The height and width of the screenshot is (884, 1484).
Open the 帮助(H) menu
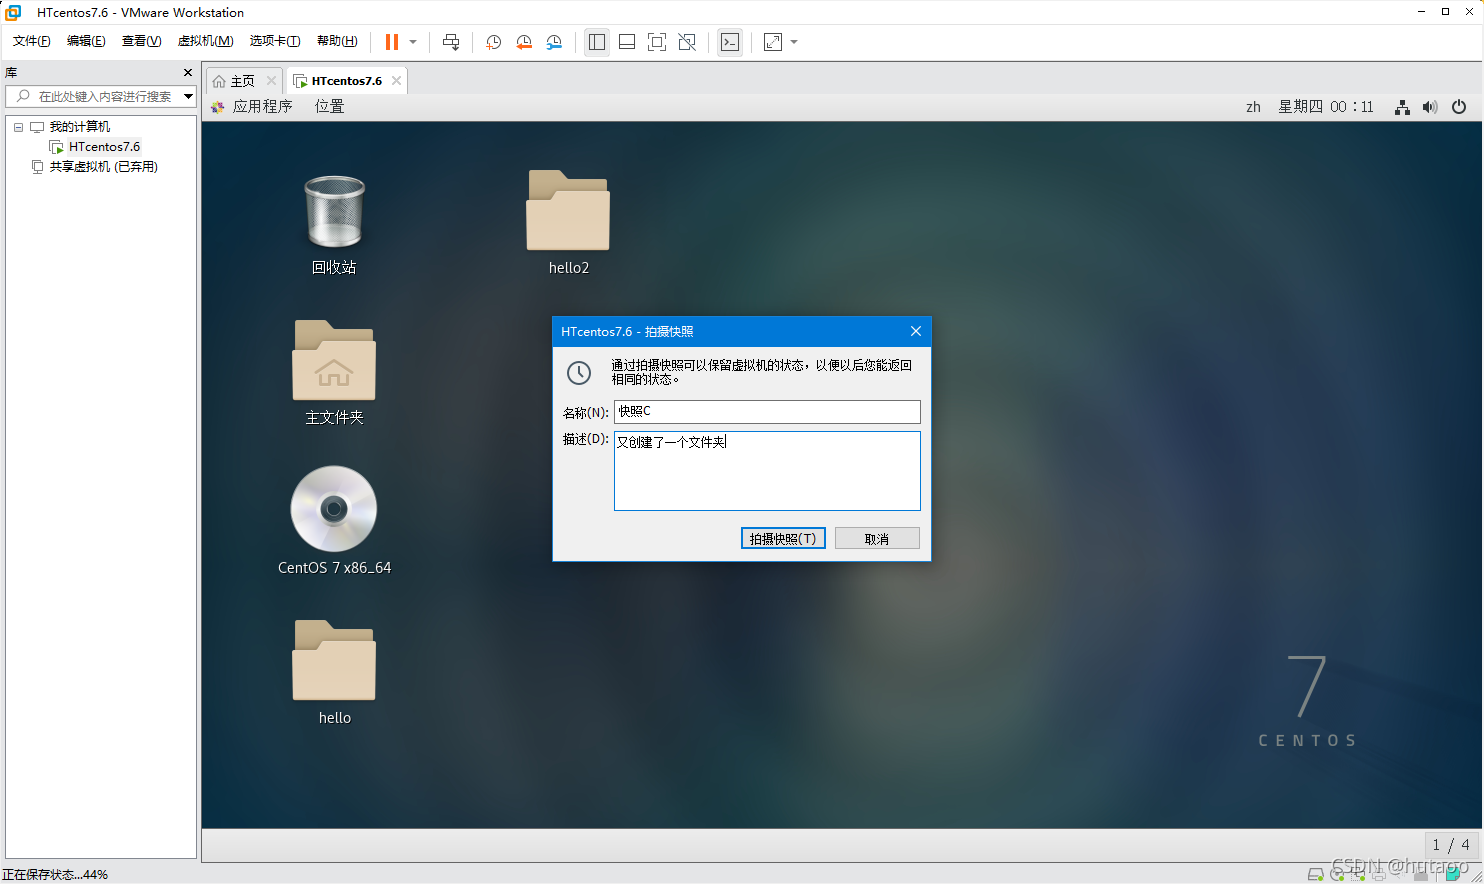pyautogui.click(x=337, y=41)
